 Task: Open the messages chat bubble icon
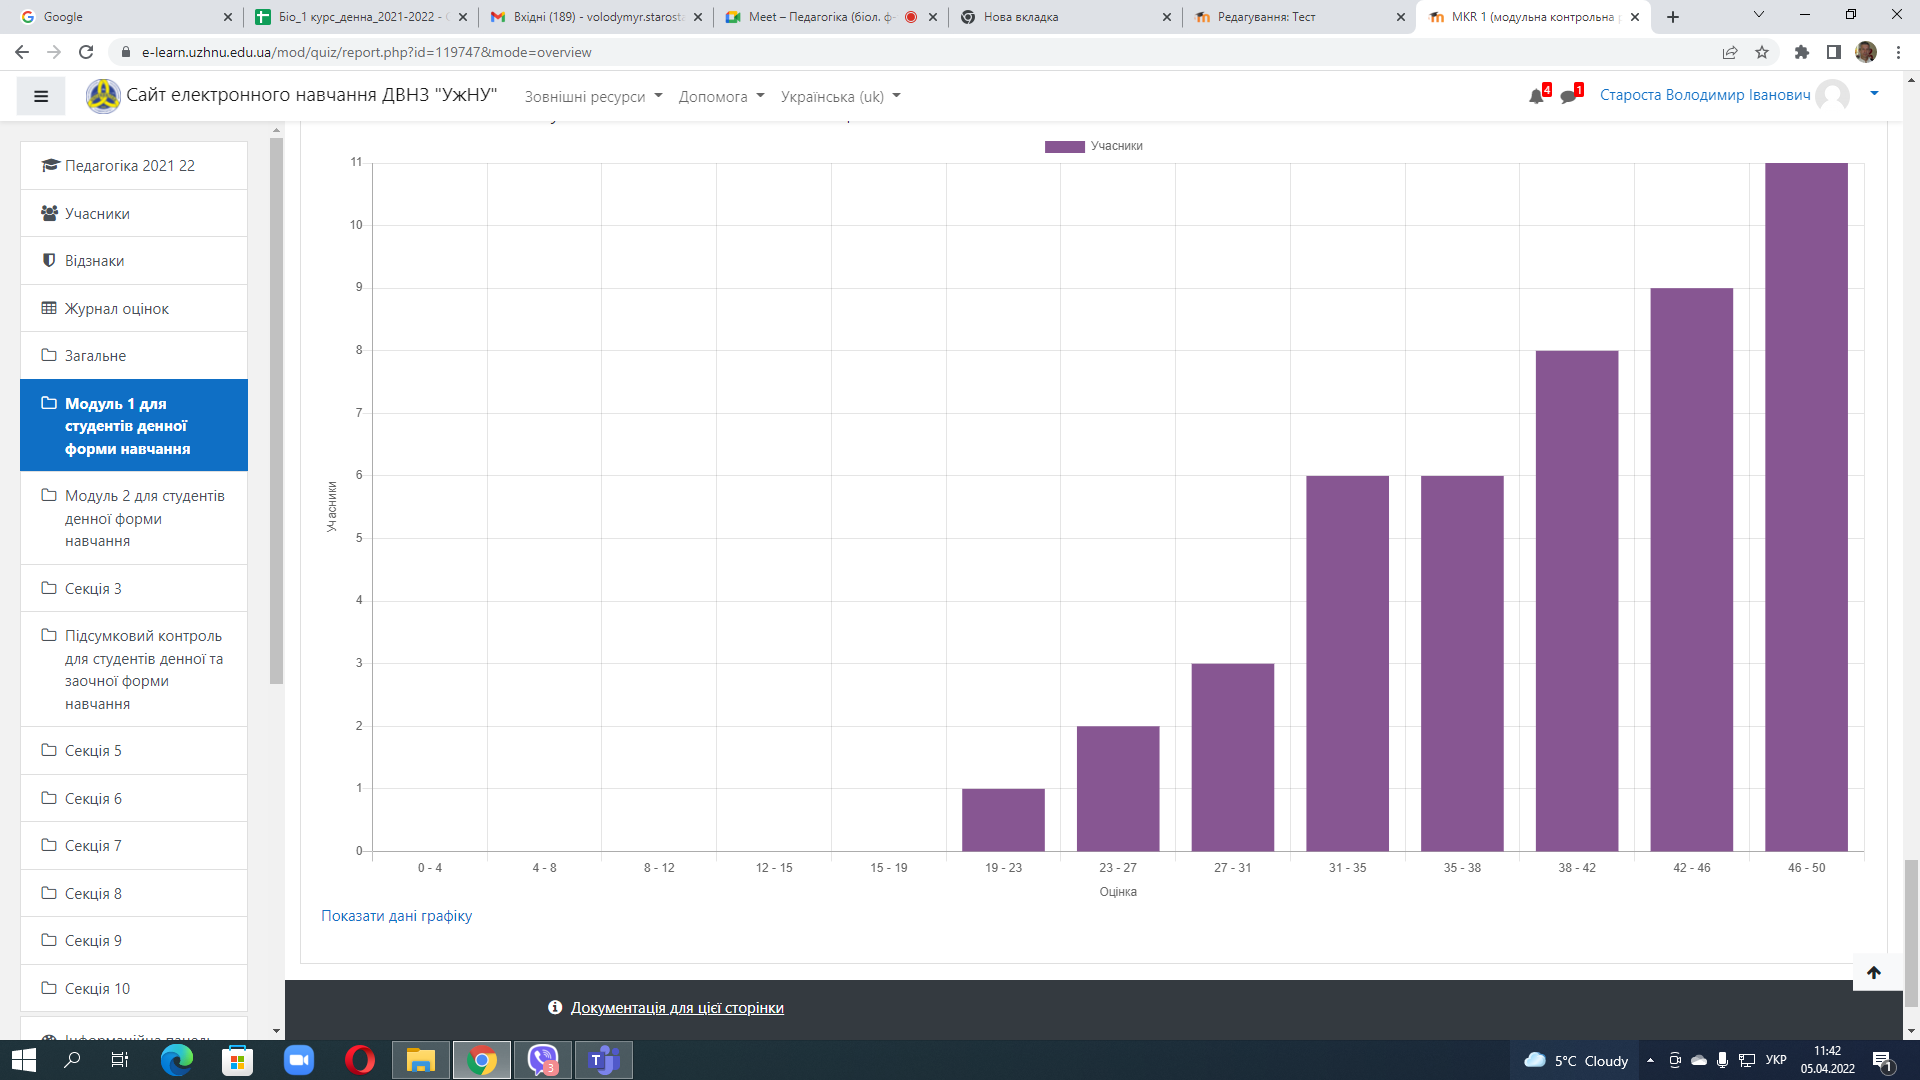point(1568,96)
